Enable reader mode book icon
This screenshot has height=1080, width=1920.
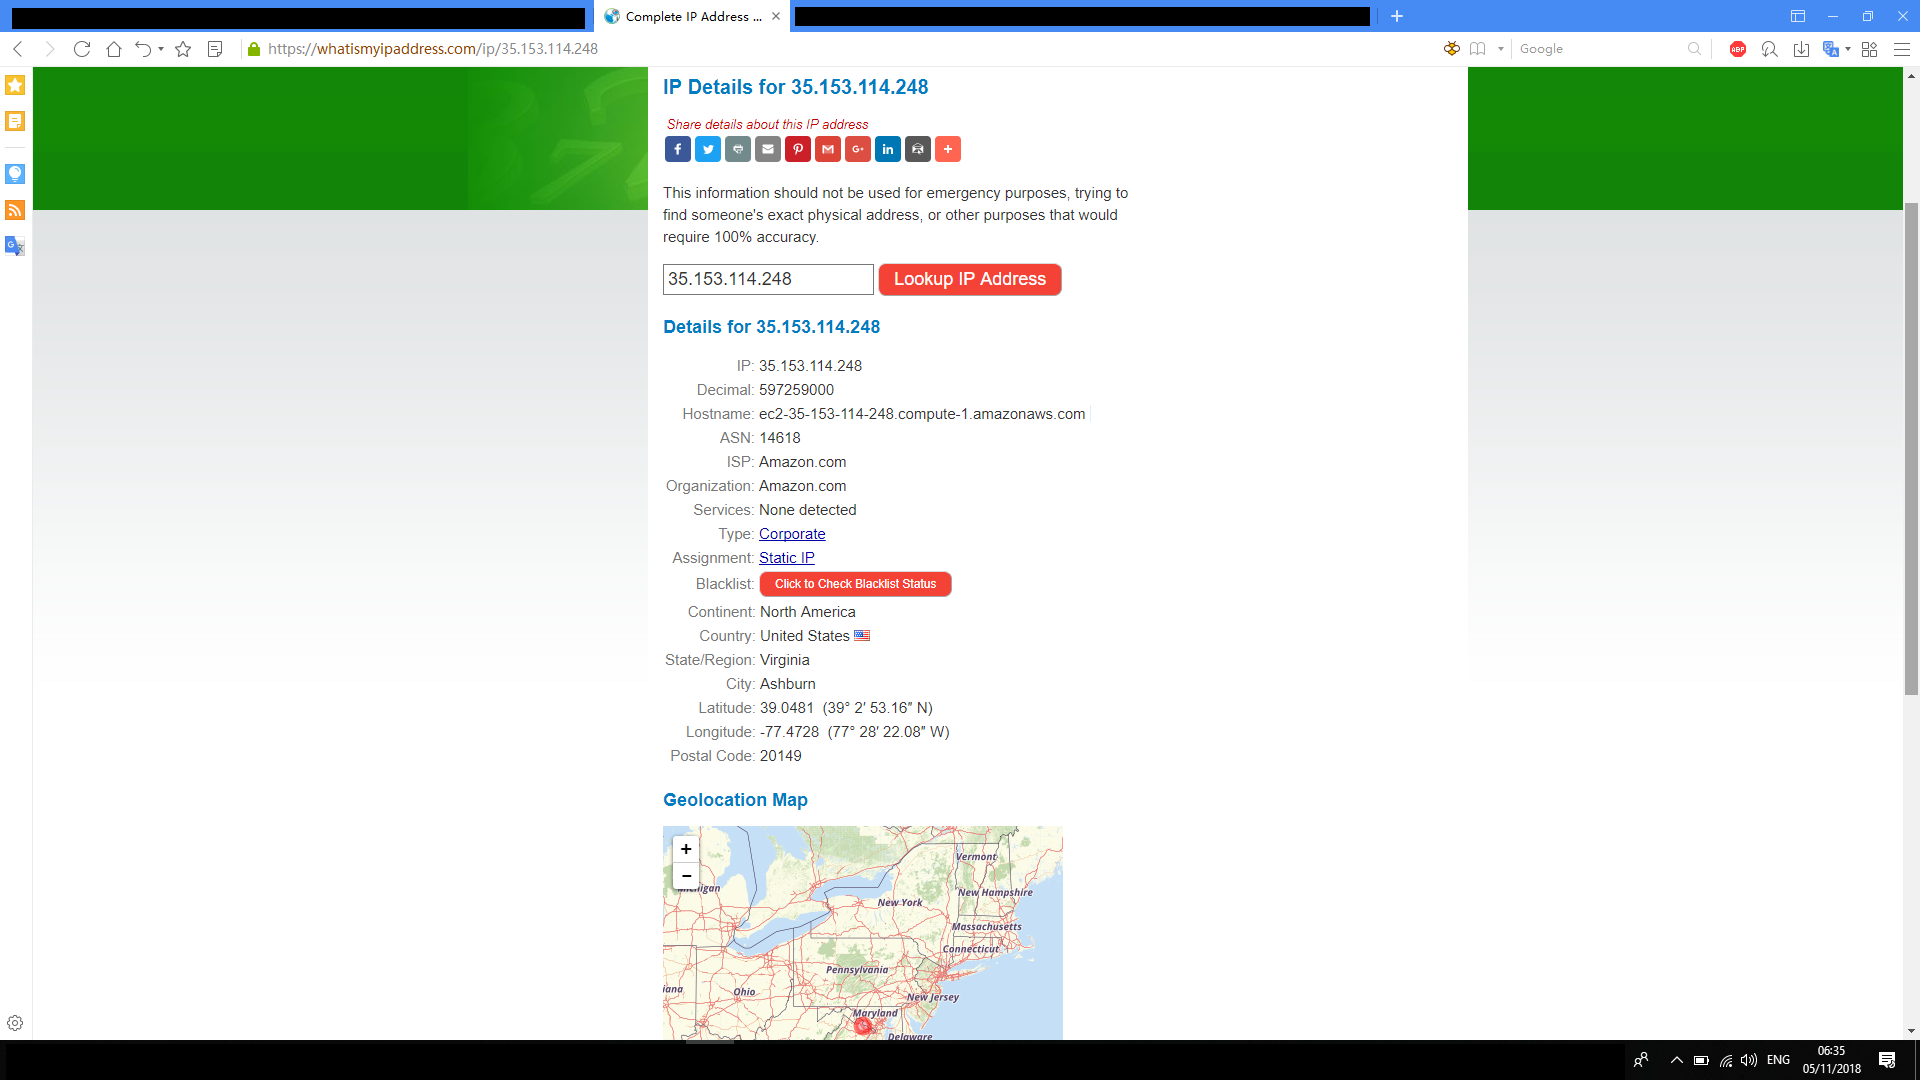click(x=1478, y=49)
